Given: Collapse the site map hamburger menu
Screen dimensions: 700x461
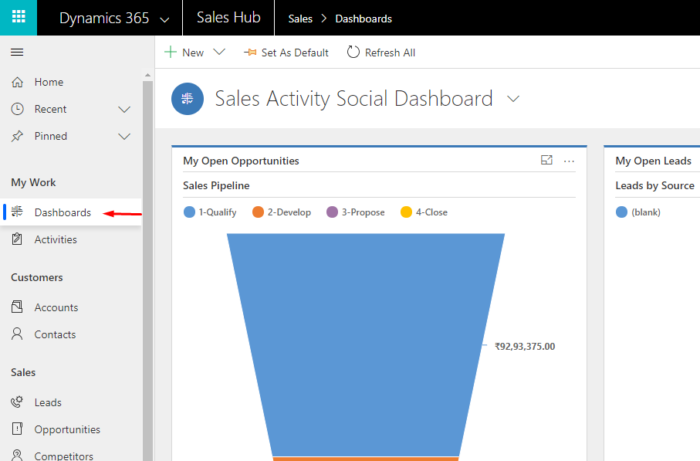Looking at the screenshot, I should 17,52.
